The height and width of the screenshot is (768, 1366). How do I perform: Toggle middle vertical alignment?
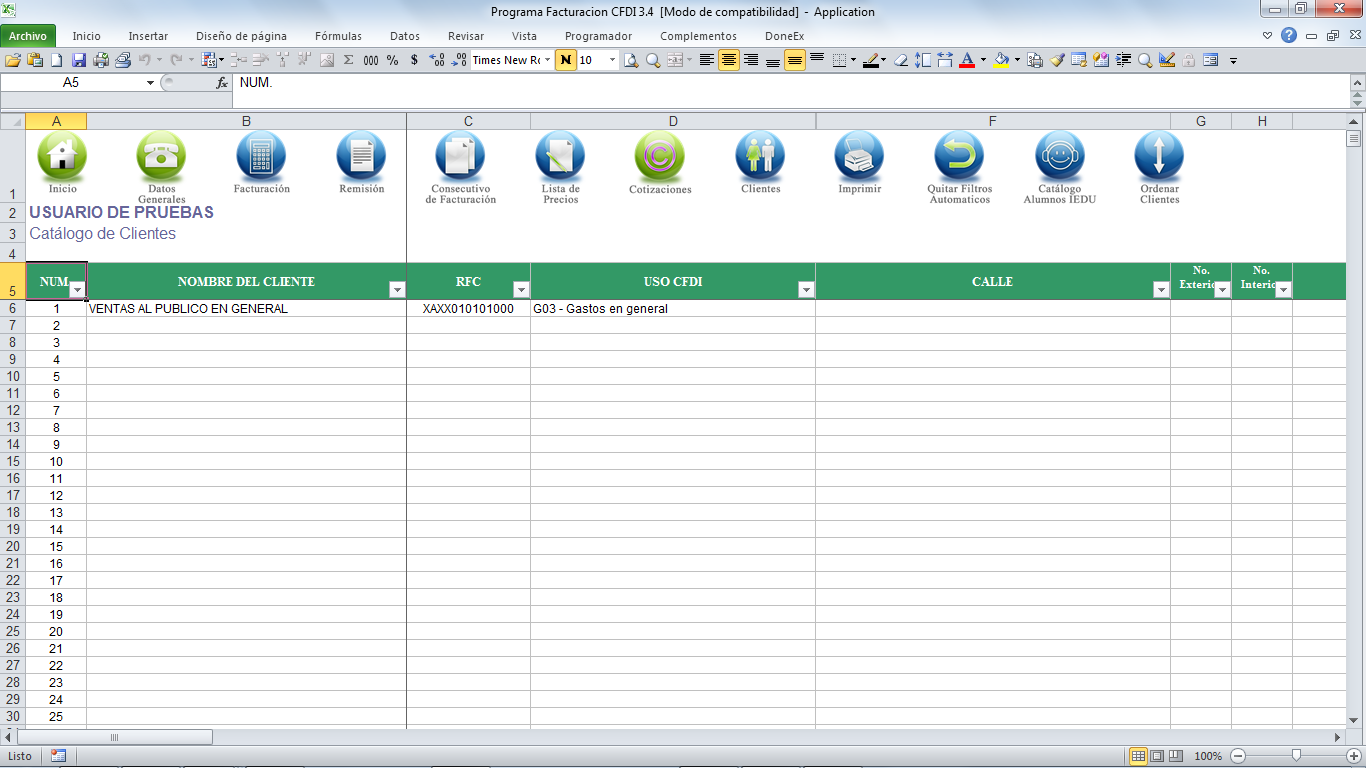pyautogui.click(x=795, y=60)
